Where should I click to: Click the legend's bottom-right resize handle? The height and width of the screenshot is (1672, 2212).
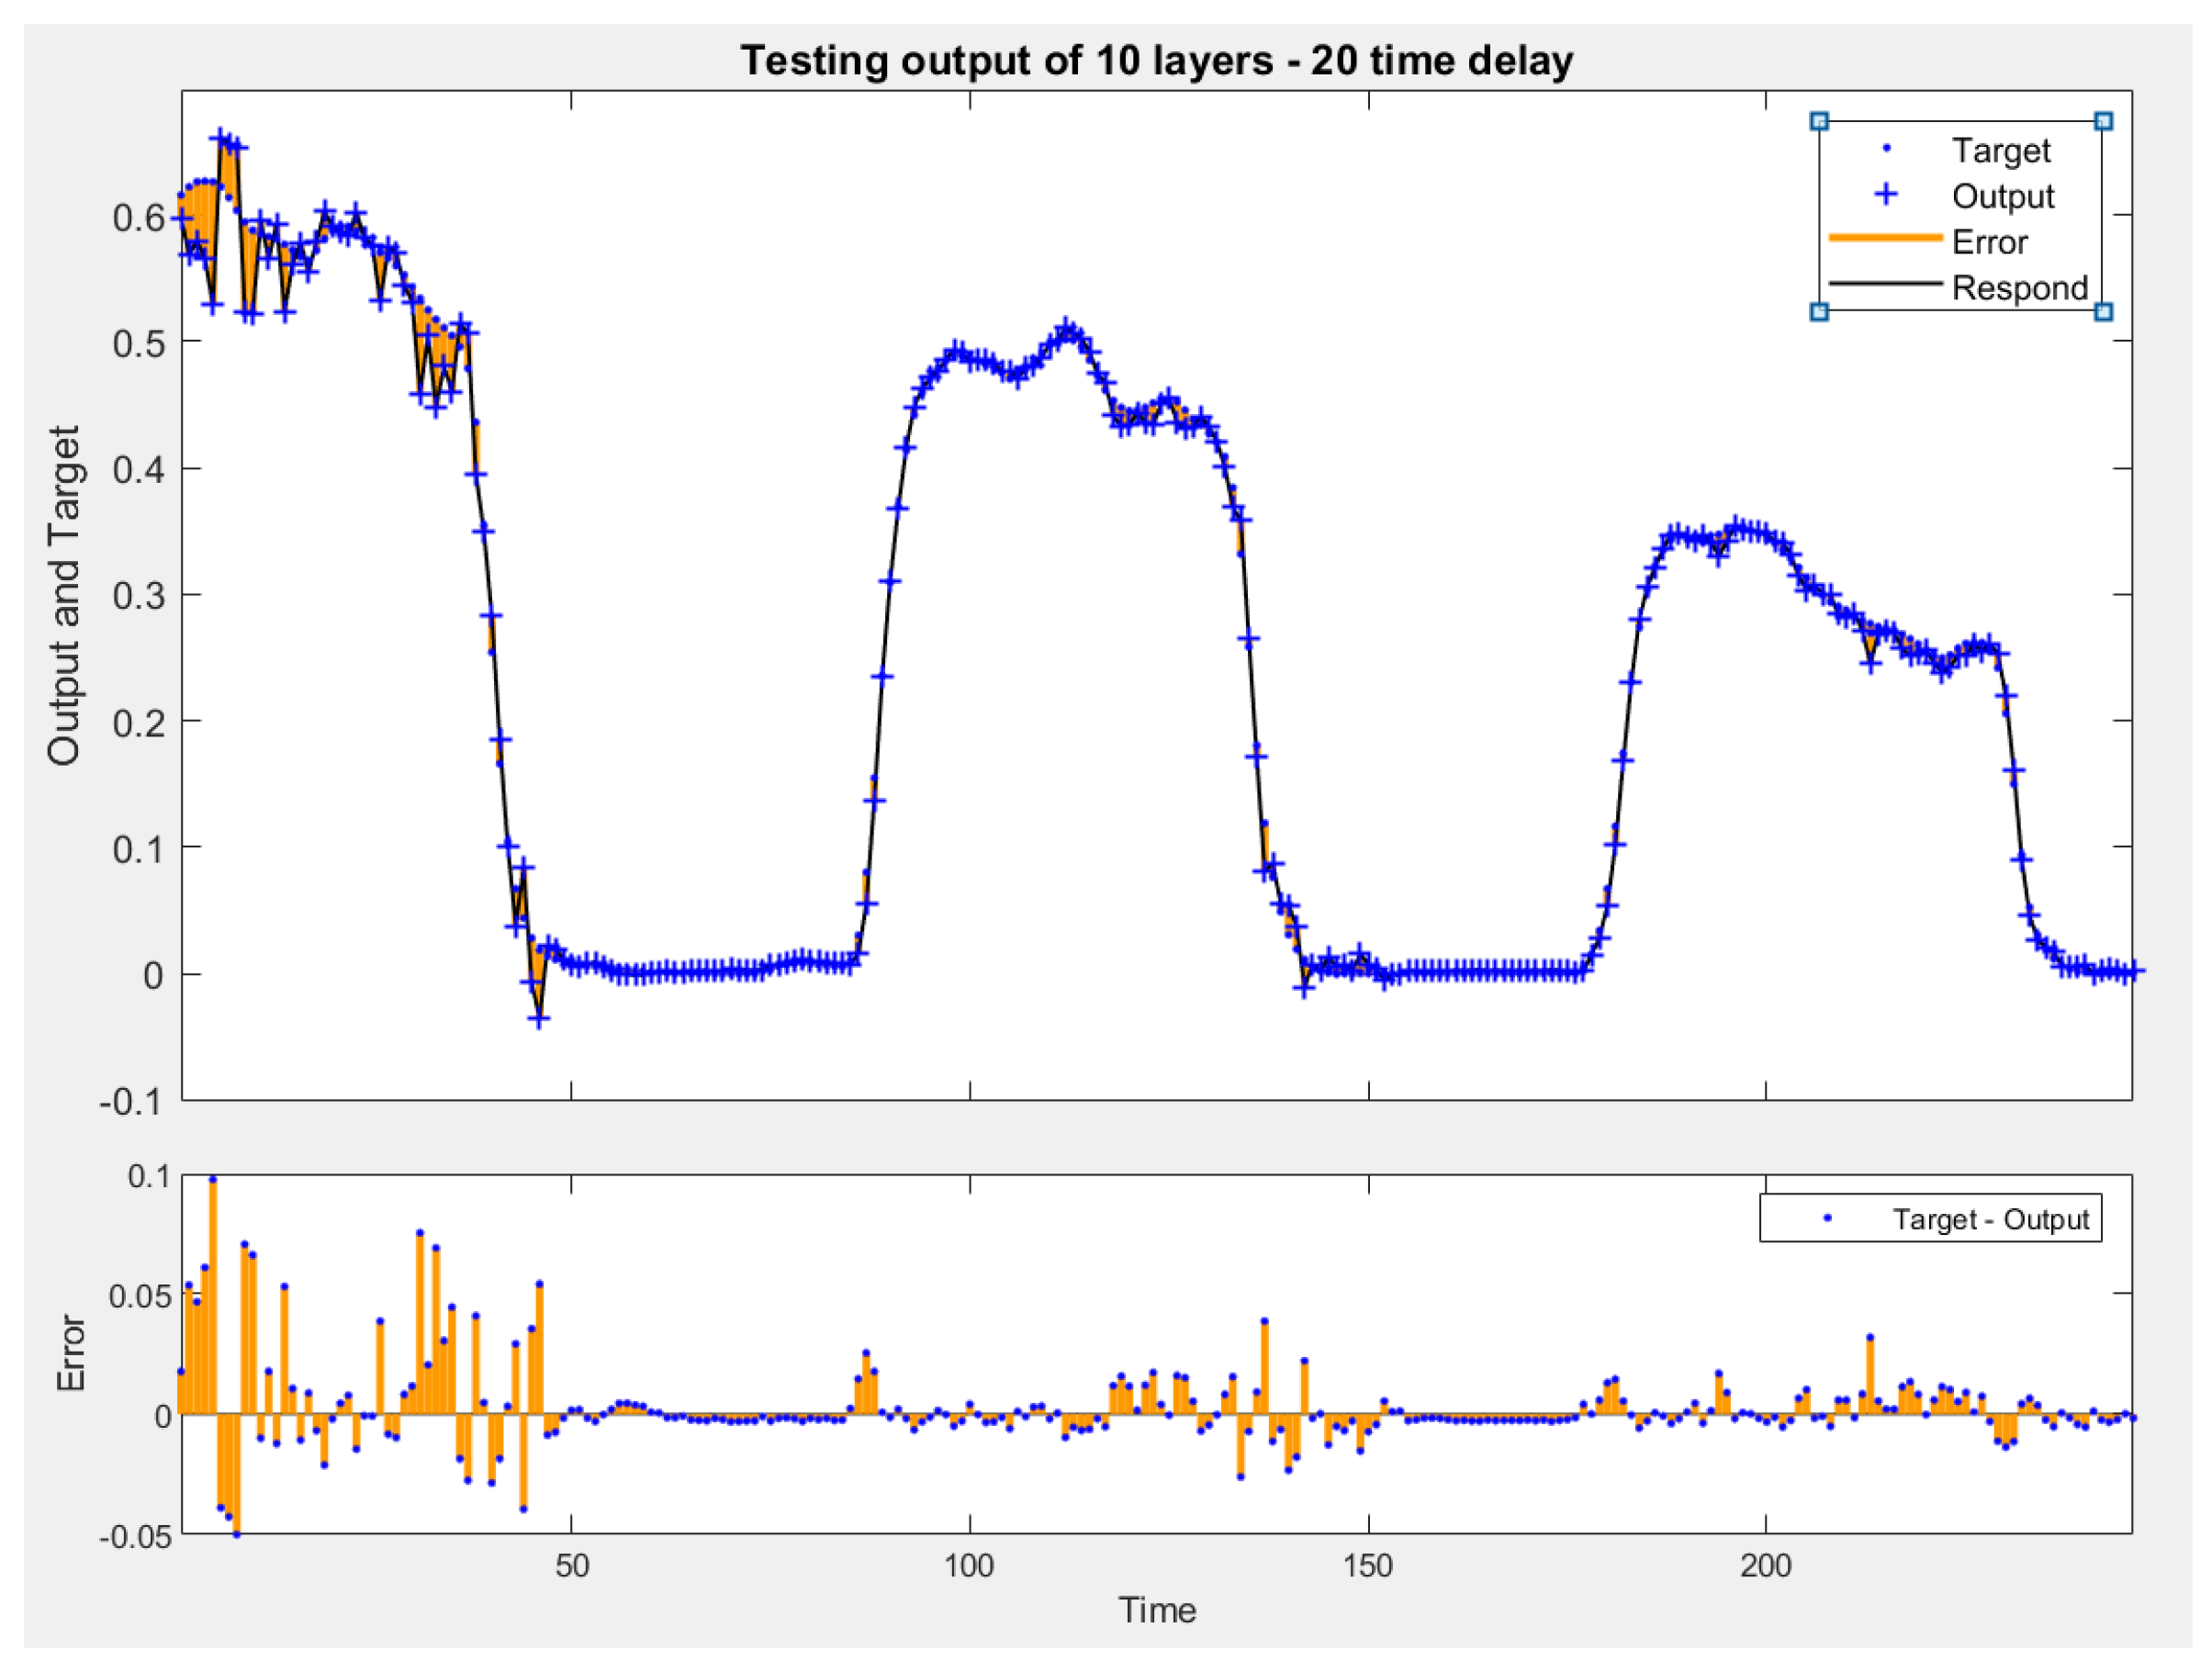pyautogui.click(x=2103, y=312)
